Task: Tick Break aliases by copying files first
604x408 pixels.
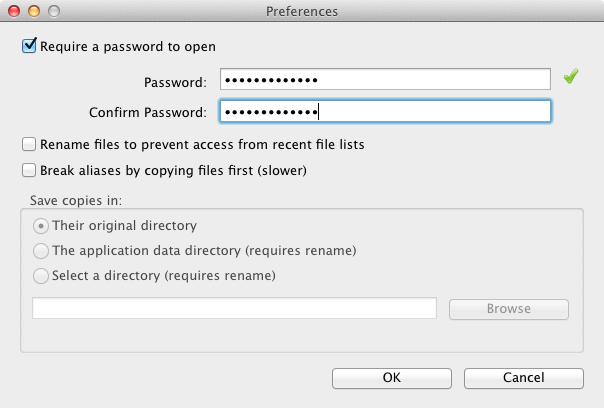Action: pyautogui.click(x=29, y=170)
